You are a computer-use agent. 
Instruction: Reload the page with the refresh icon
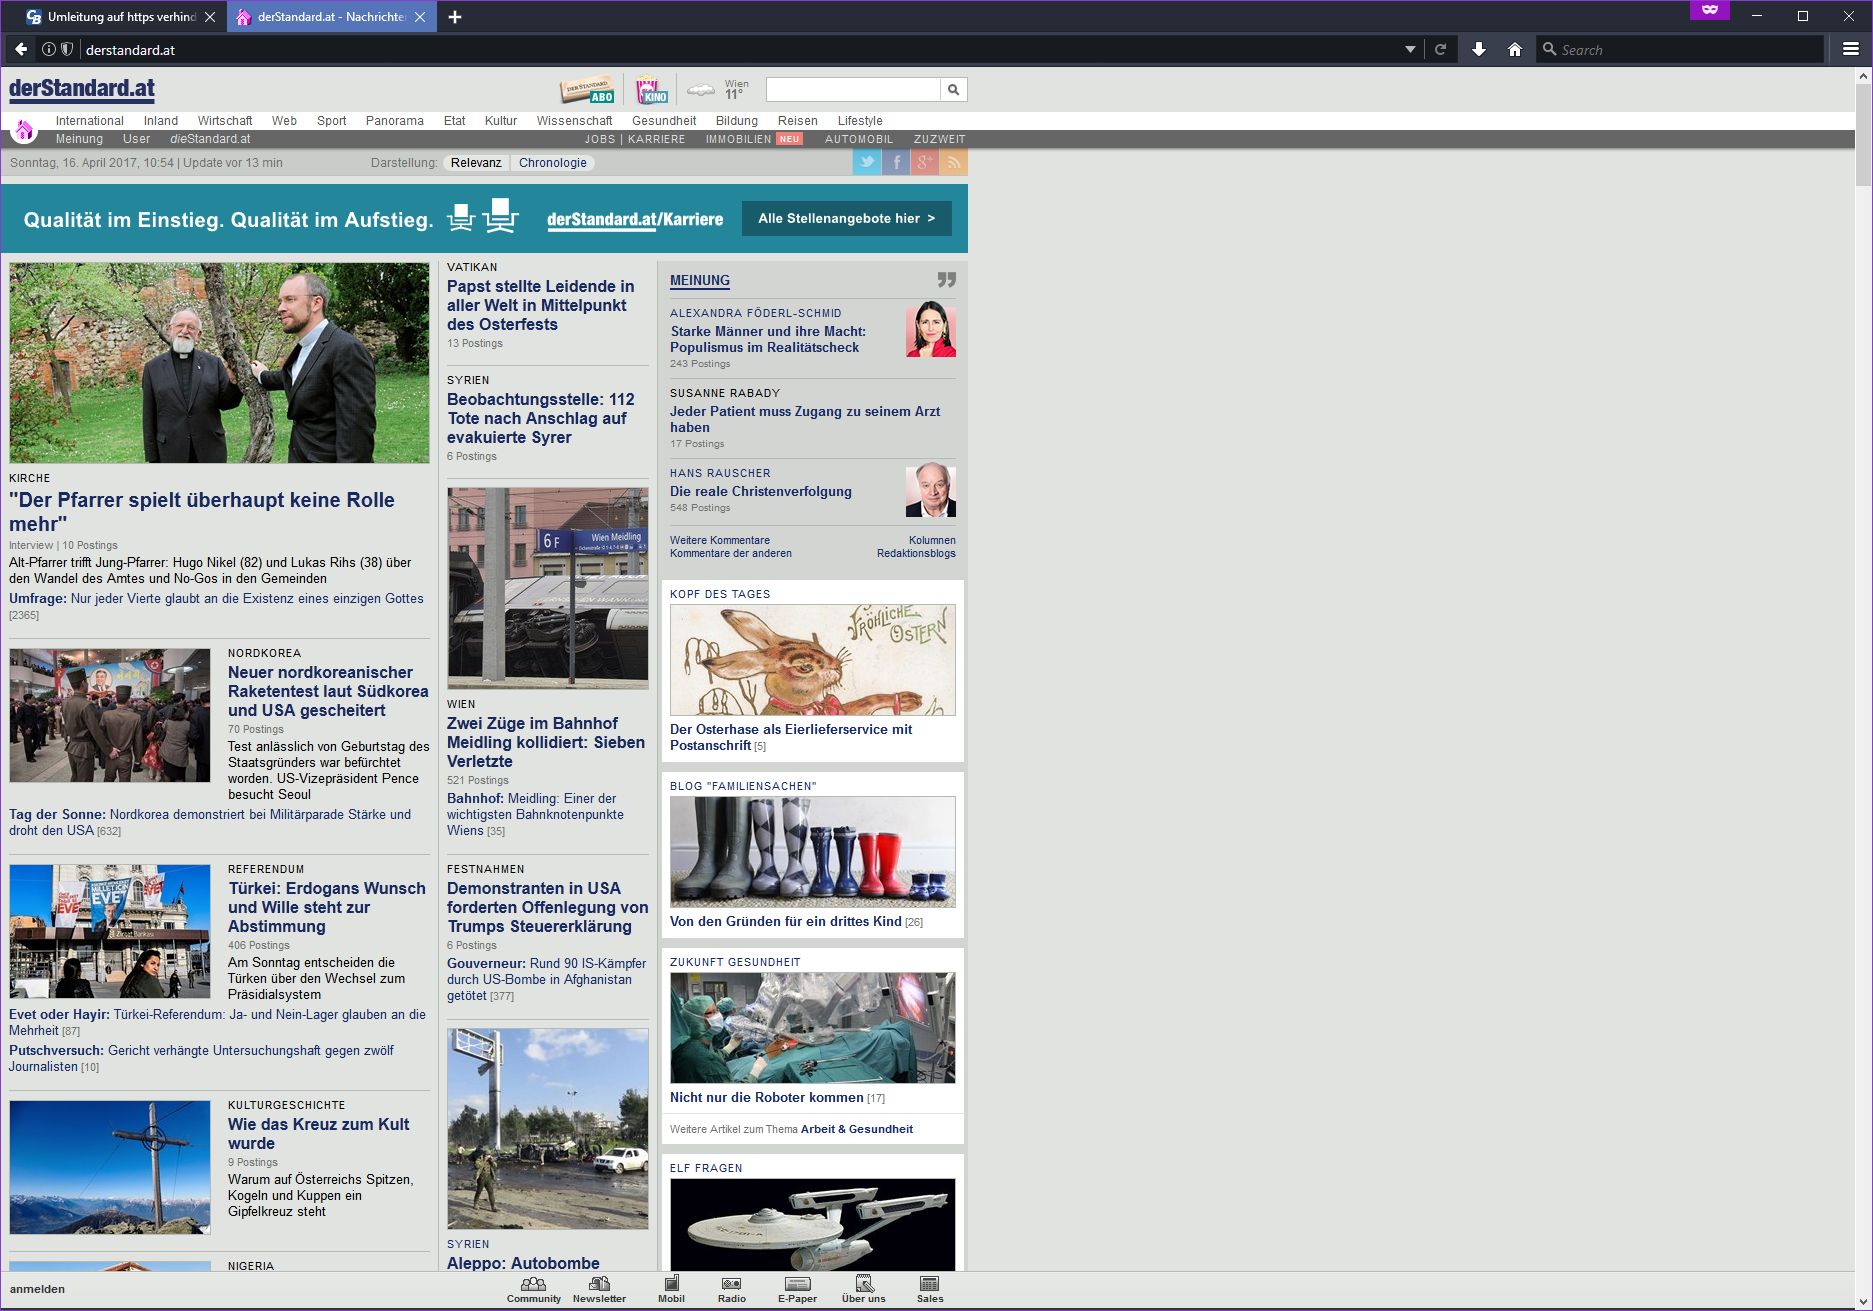click(1440, 49)
